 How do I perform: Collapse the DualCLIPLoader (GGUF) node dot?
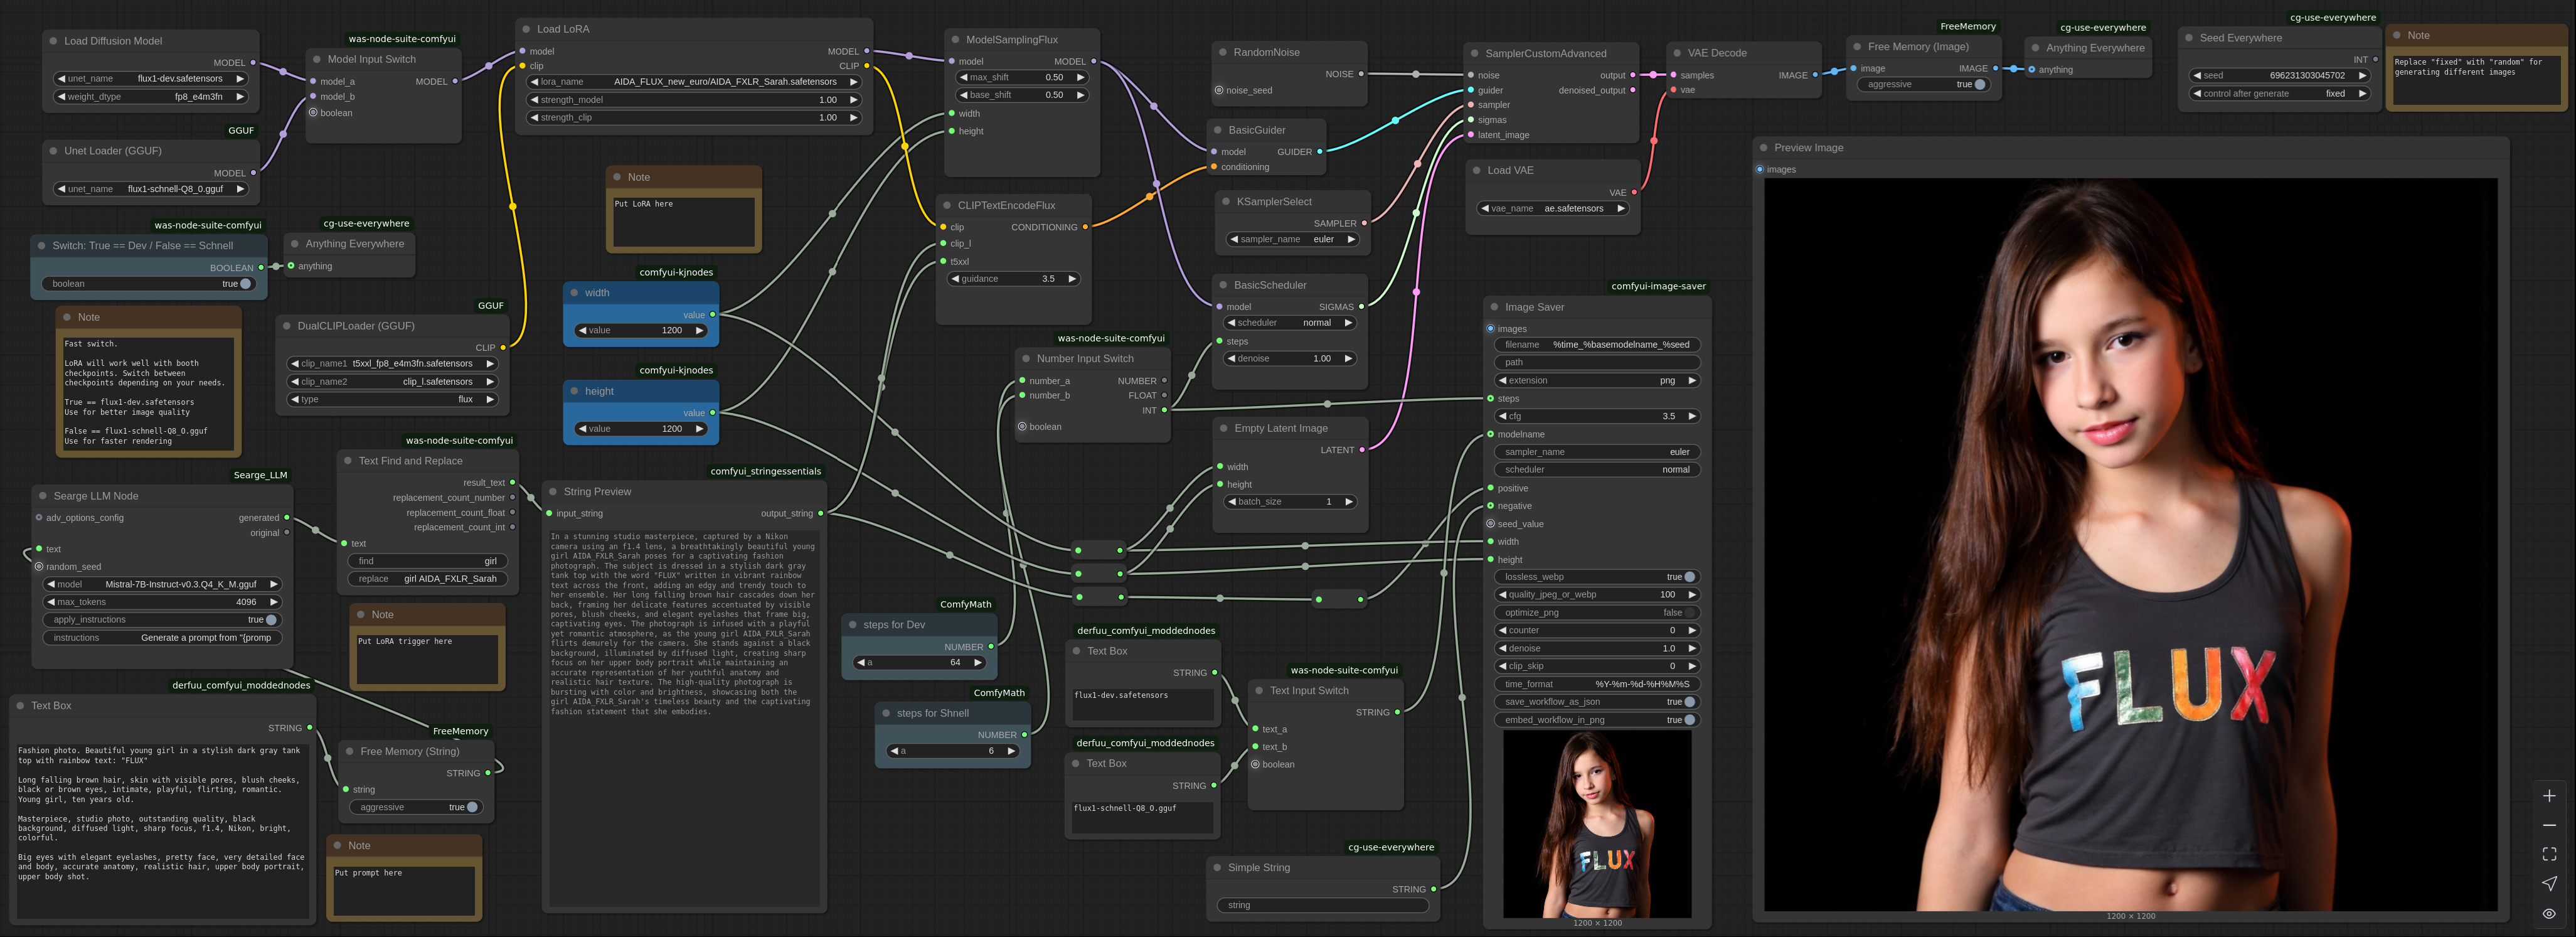click(287, 326)
